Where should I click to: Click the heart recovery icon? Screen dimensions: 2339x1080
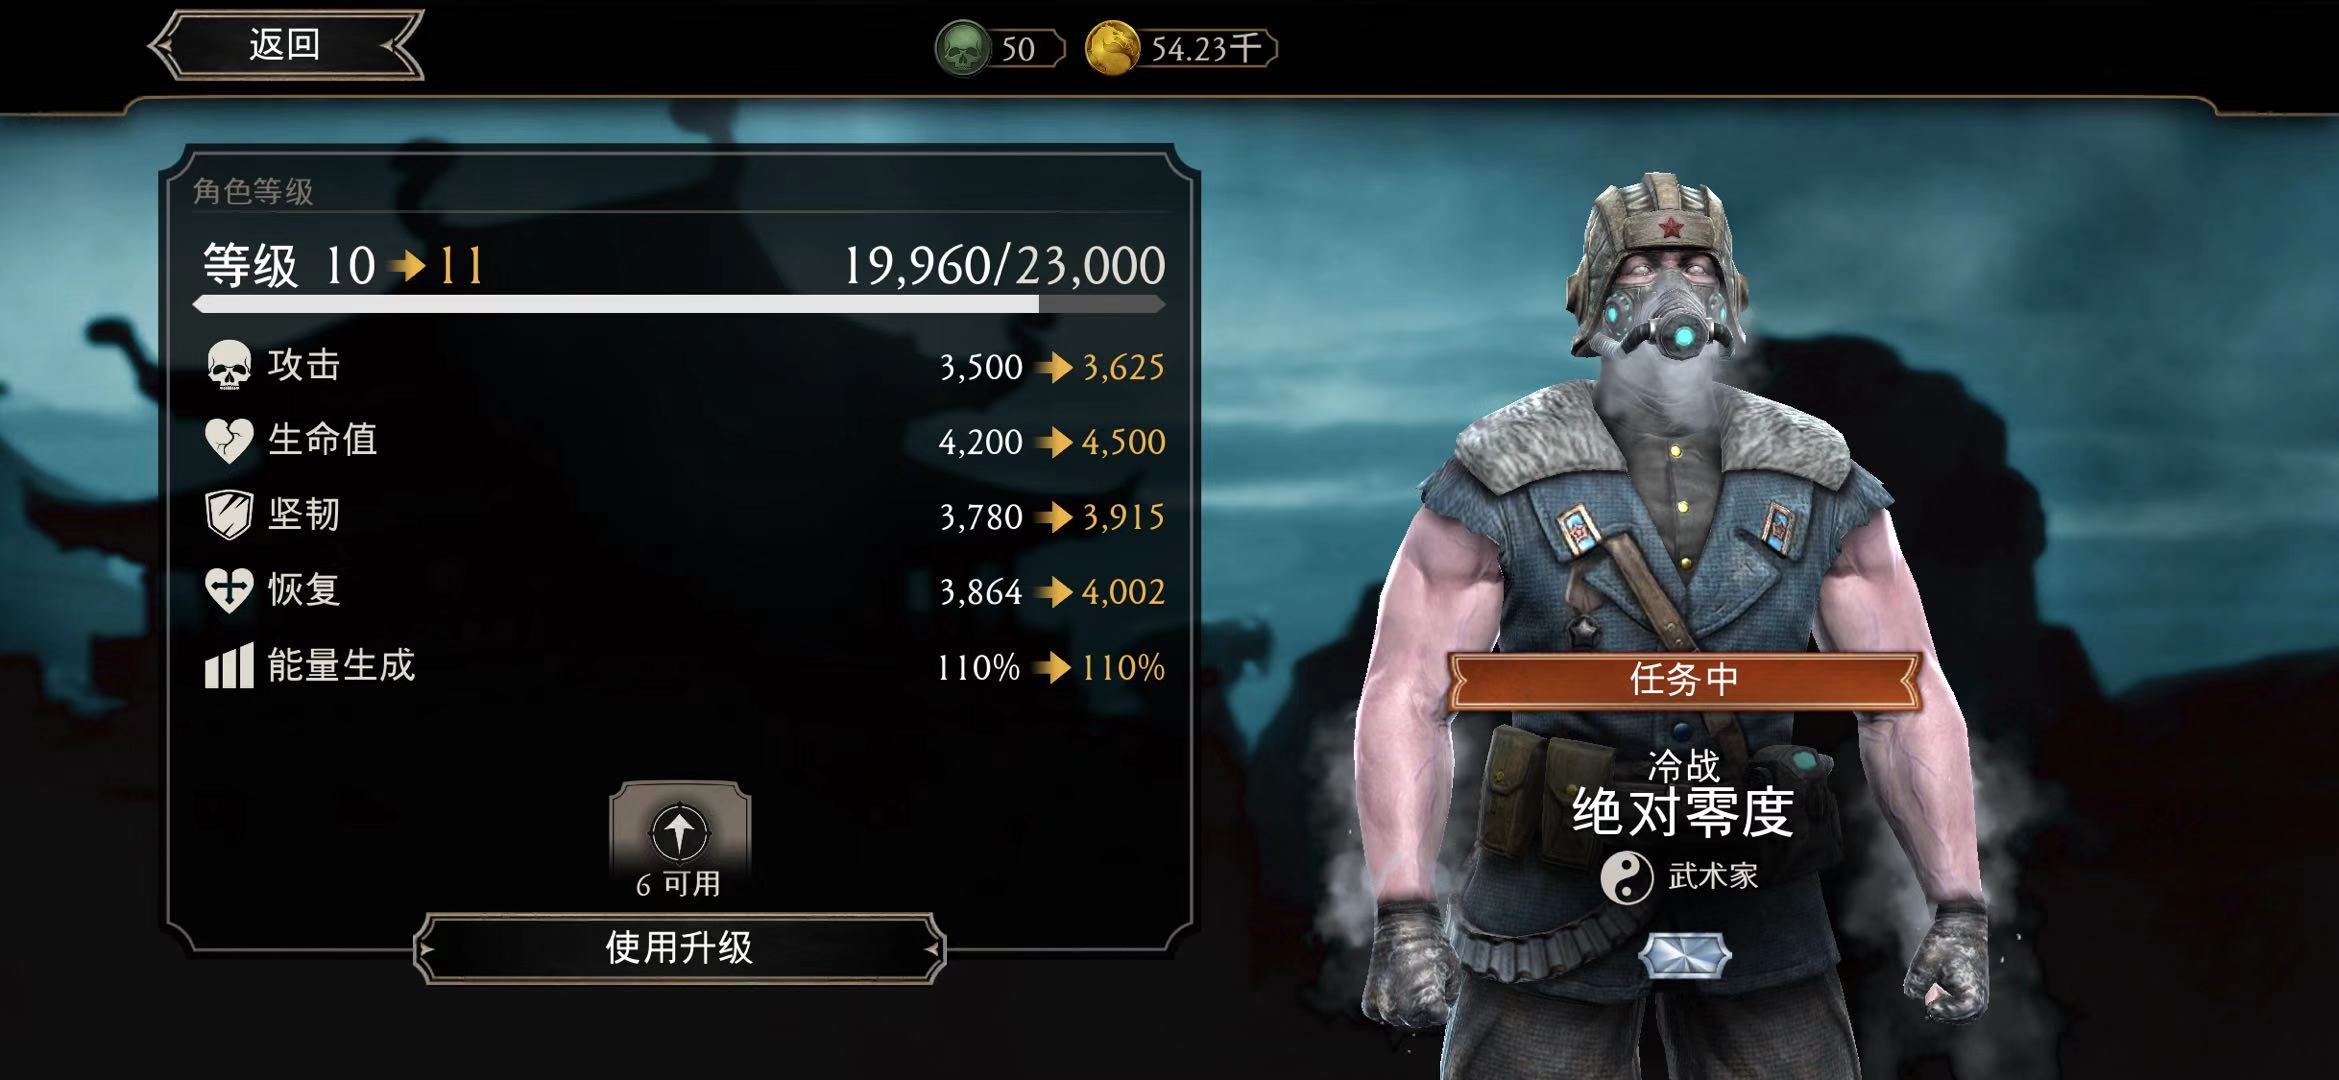click(229, 590)
